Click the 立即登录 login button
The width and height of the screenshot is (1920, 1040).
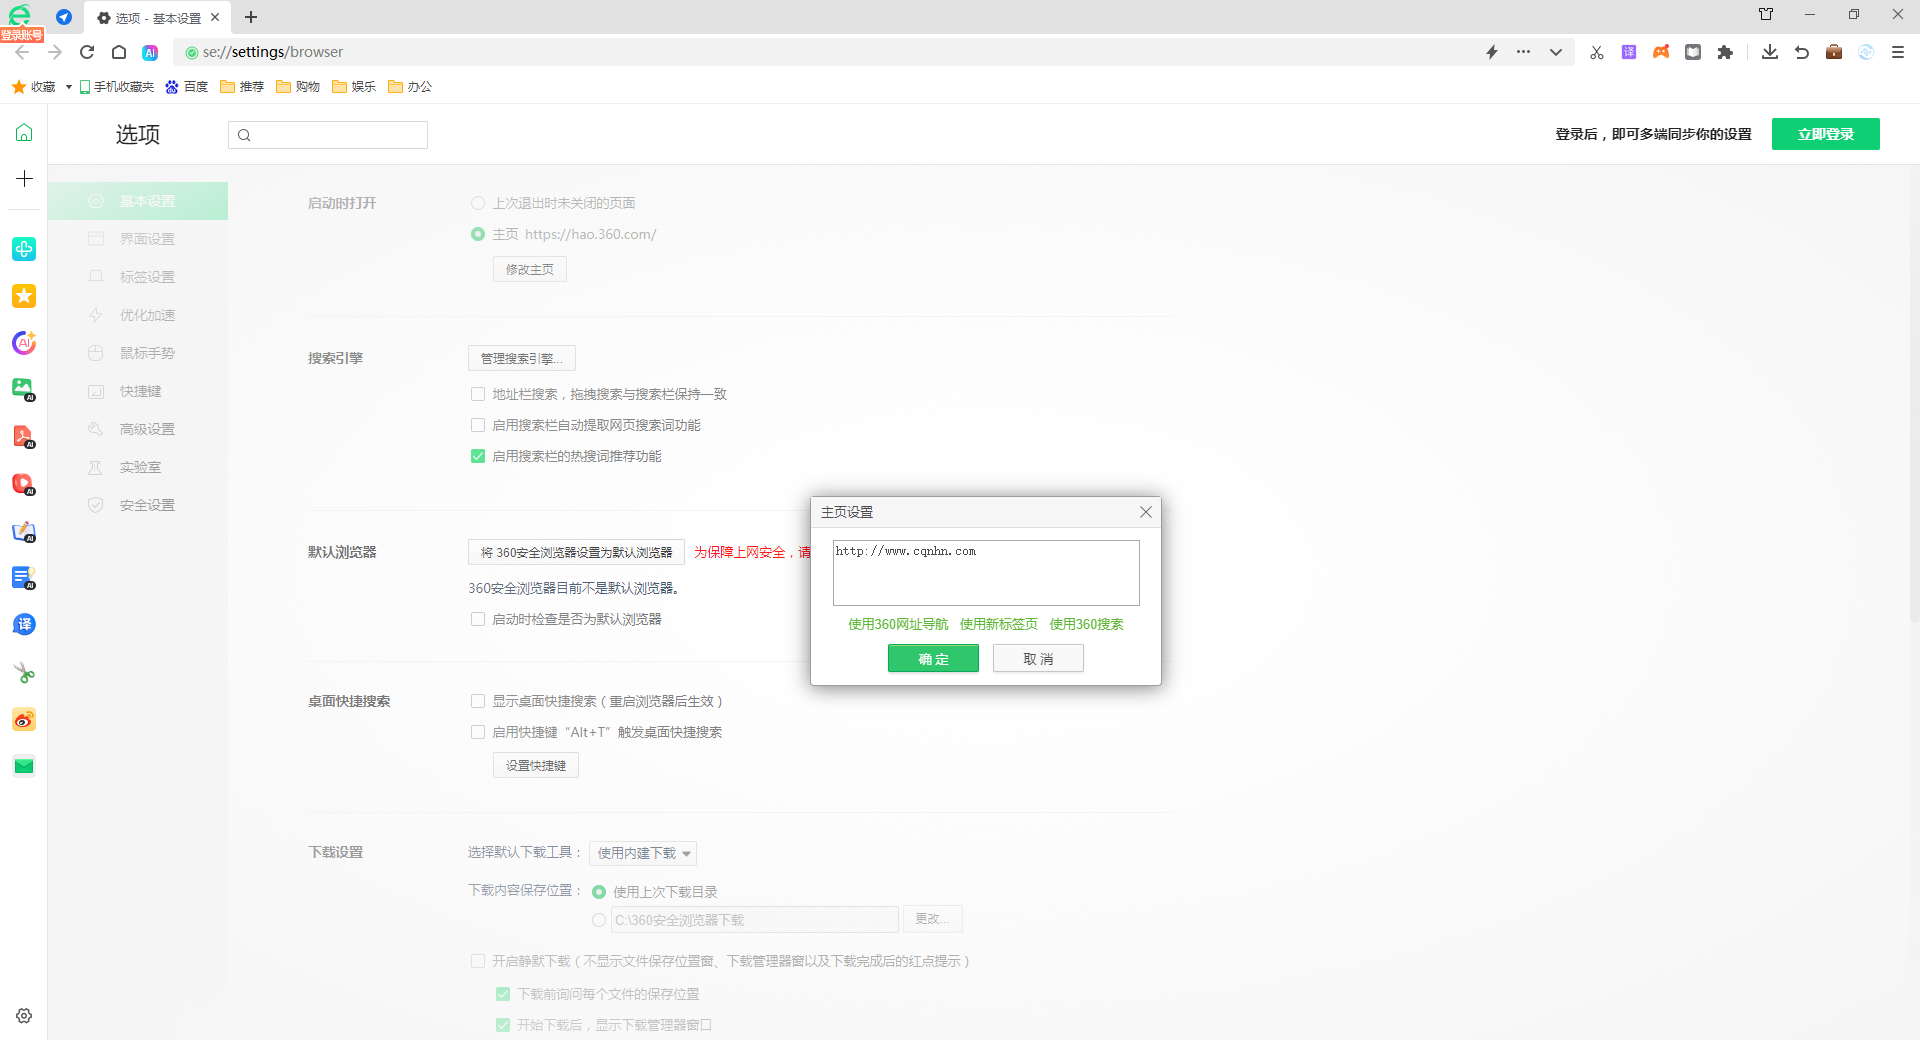pyautogui.click(x=1825, y=134)
